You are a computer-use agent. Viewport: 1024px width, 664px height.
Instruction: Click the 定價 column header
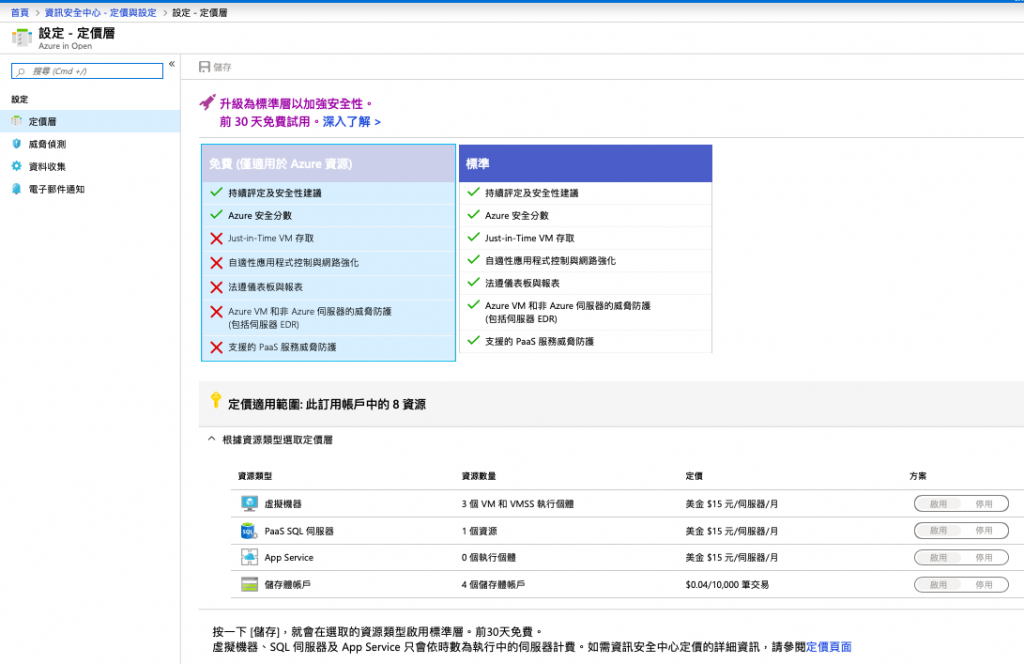[x=694, y=476]
